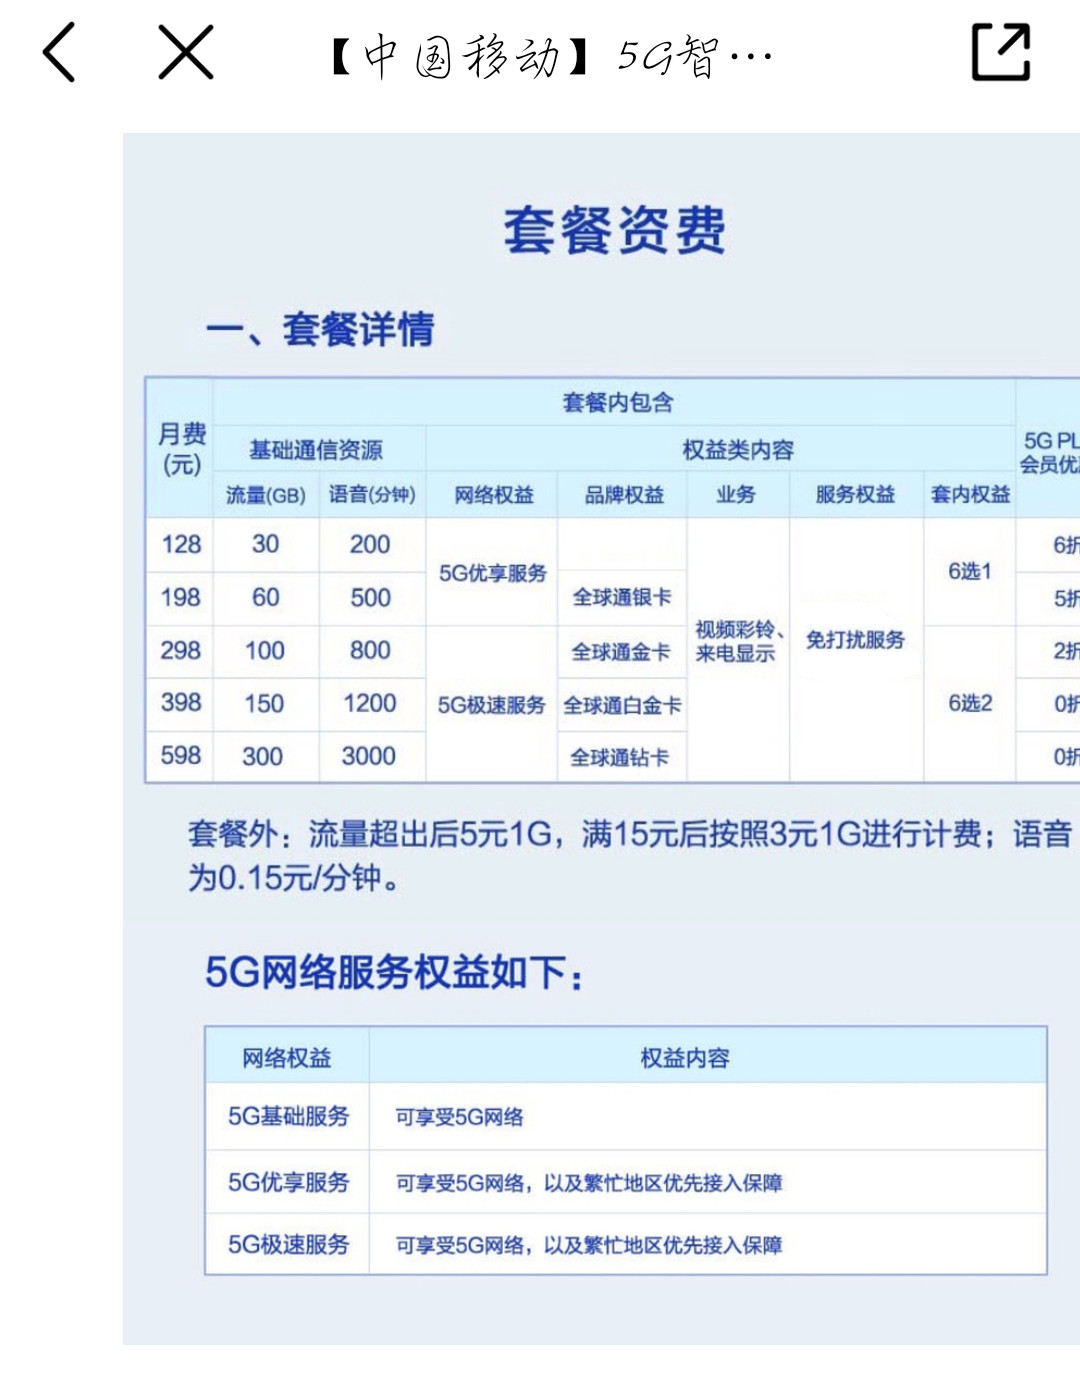This screenshot has height=1373, width=1080.
Task: Tap the 一、套餐详情 section heading
Action: [x=320, y=329]
